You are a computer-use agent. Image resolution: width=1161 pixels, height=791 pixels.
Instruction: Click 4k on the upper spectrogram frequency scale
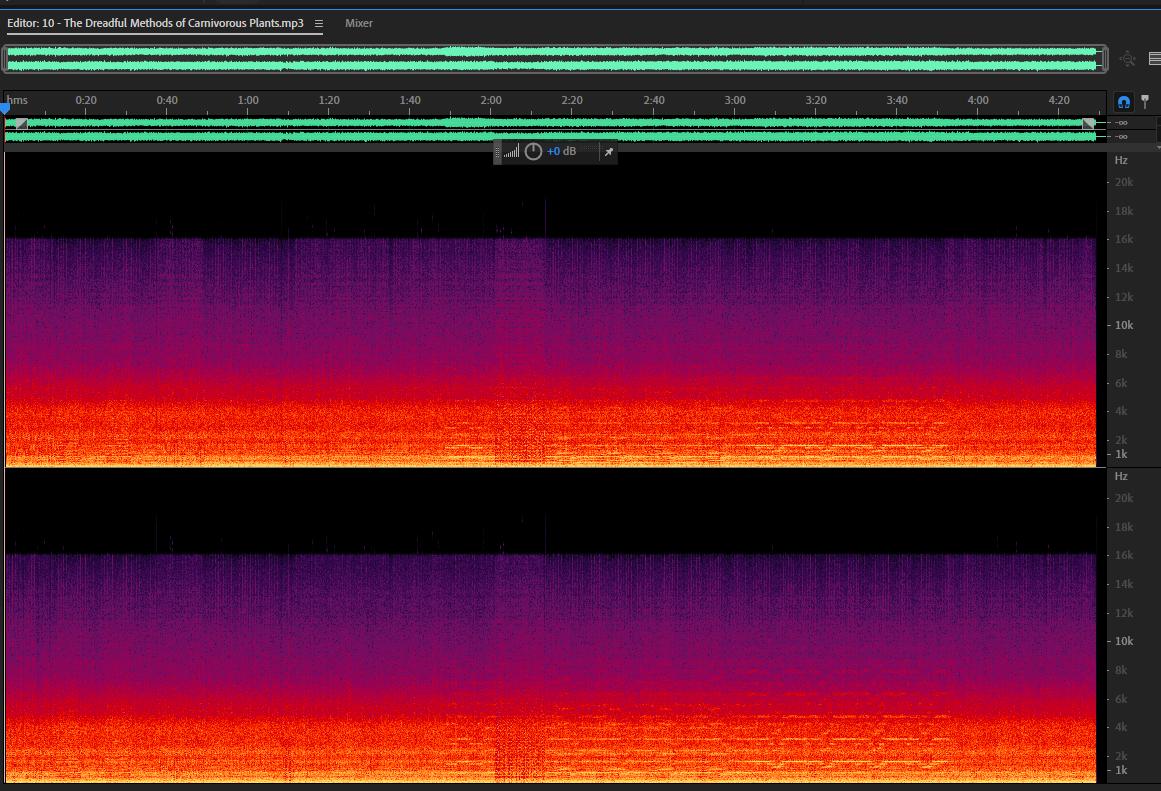1122,411
